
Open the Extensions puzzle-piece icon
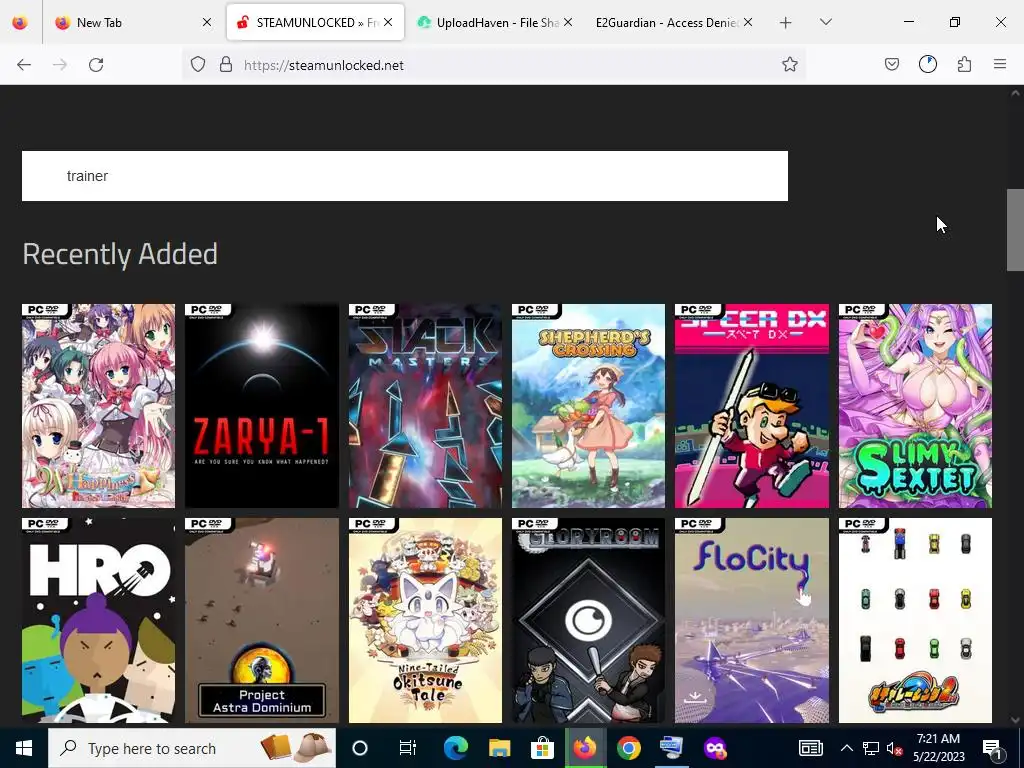click(x=964, y=65)
